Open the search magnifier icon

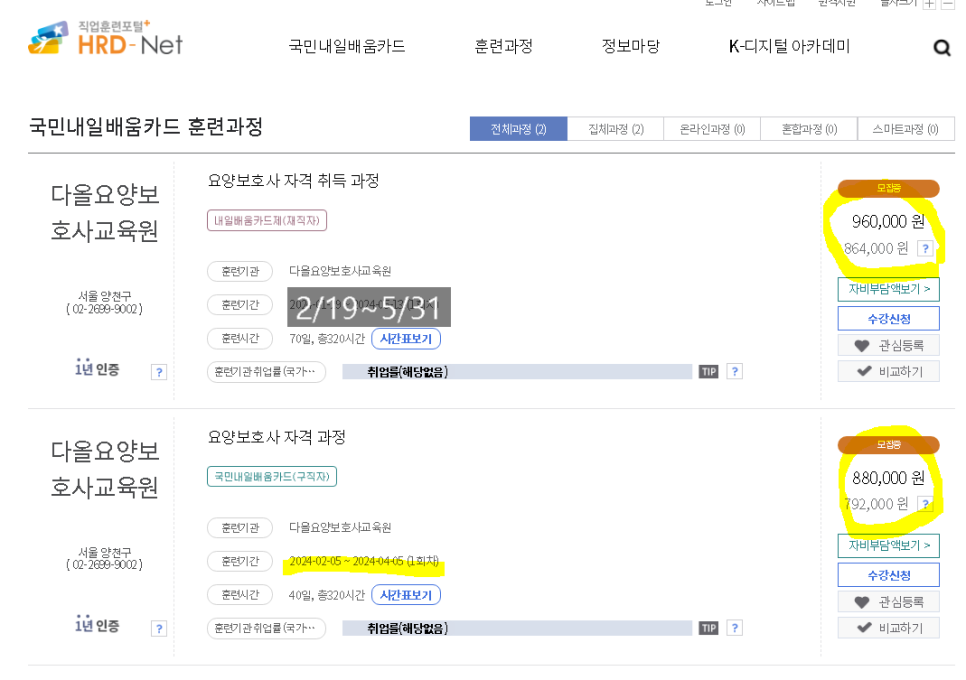click(x=941, y=47)
